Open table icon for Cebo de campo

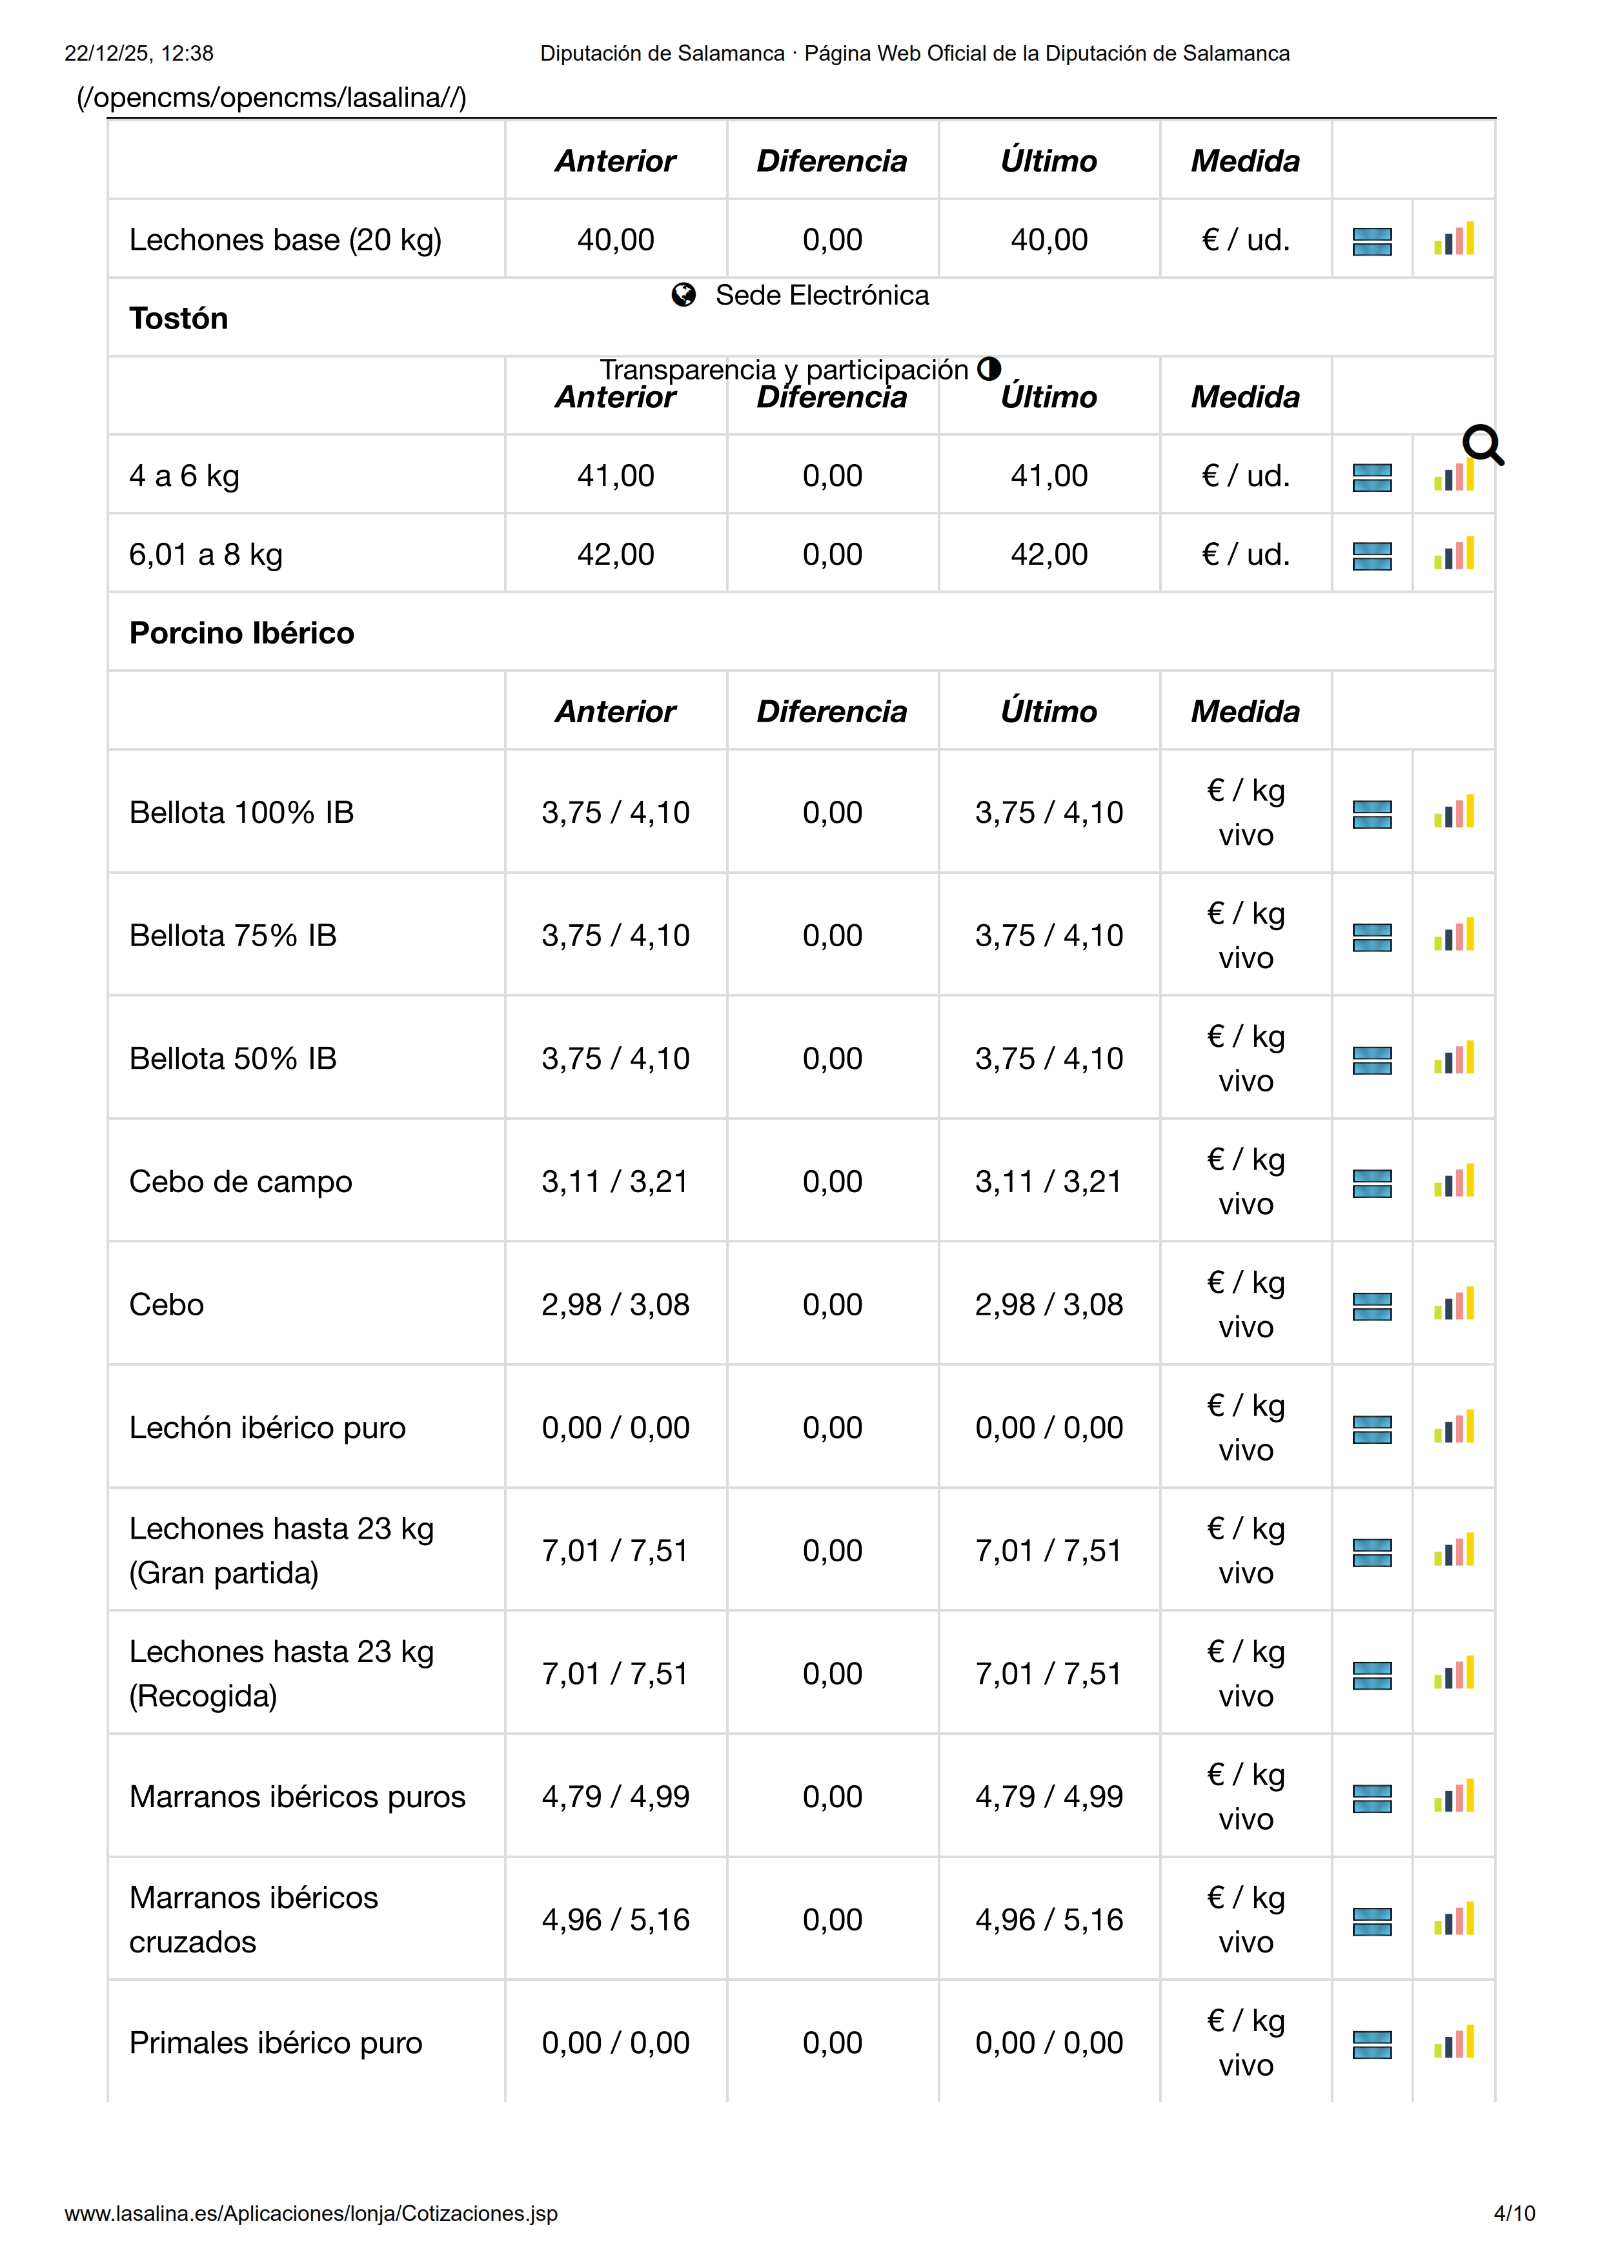1372,1183
